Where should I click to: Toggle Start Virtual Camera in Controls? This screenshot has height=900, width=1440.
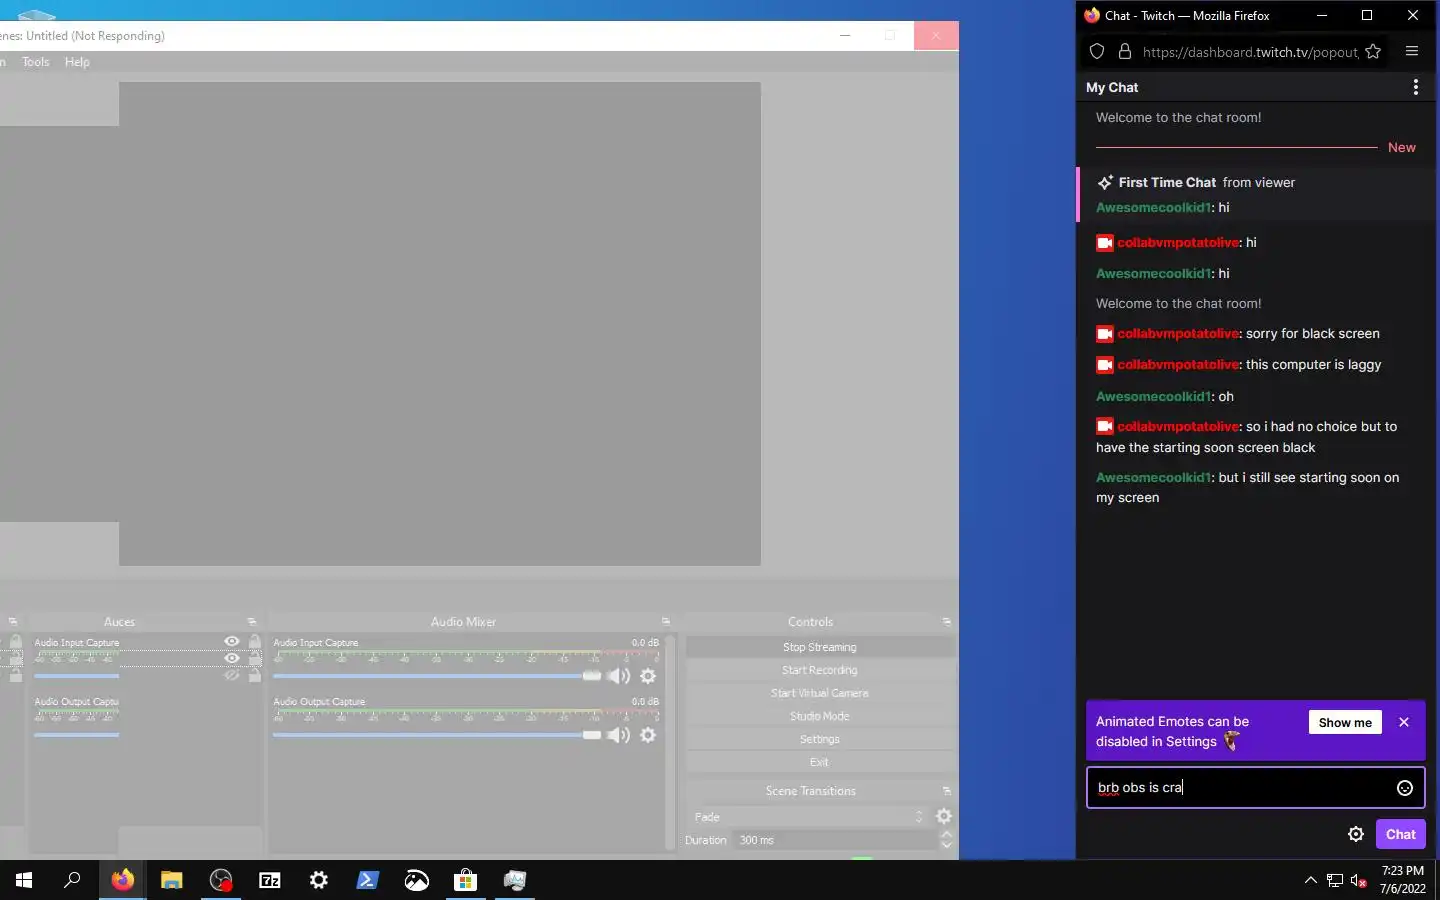point(820,693)
